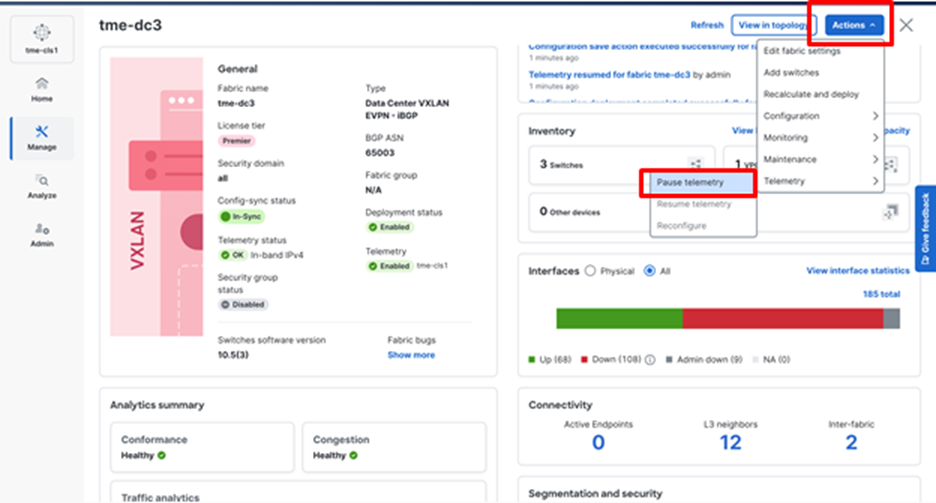
Task: Open the Actions dropdown
Action: click(854, 25)
